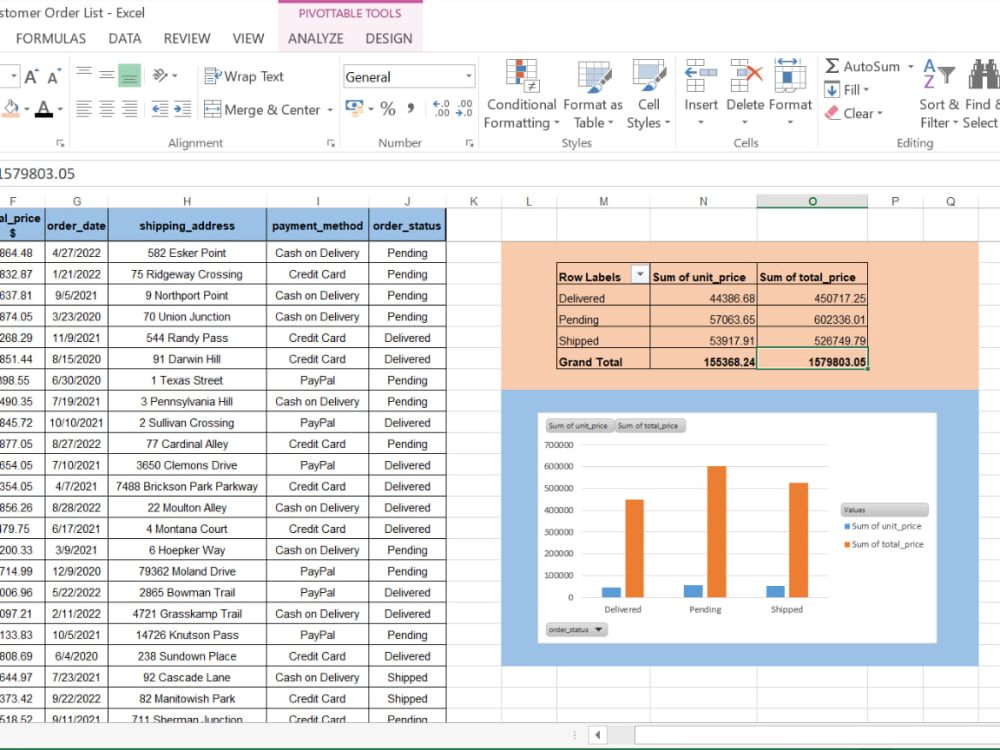Switch to the VIEW tab

pos(248,39)
